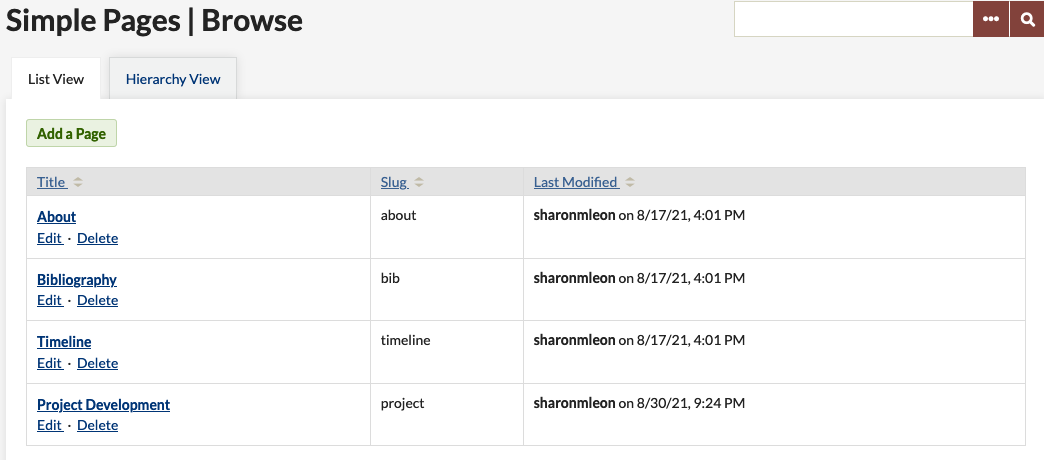Click the Slug column header link
The image size is (1044, 460).
pyautogui.click(x=394, y=182)
